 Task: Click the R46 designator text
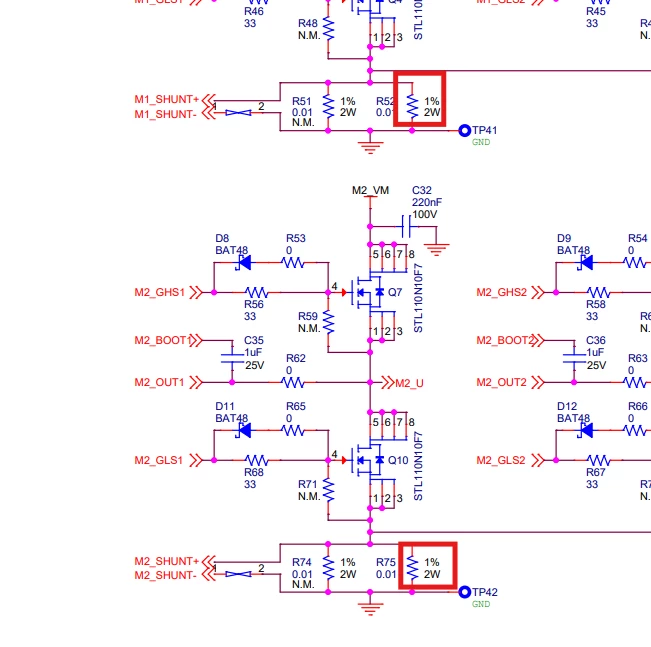254,11
